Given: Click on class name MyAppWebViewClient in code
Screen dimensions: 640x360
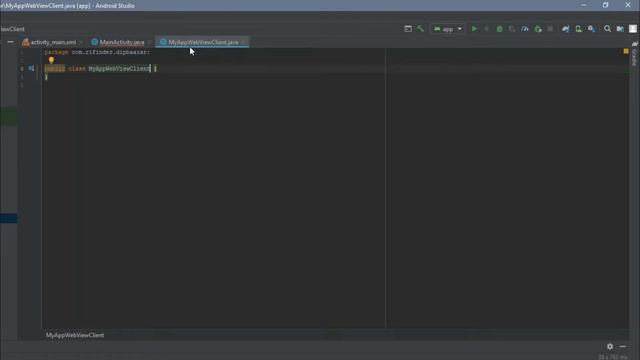Looking at the screenshot, I should tap(119, 69).
